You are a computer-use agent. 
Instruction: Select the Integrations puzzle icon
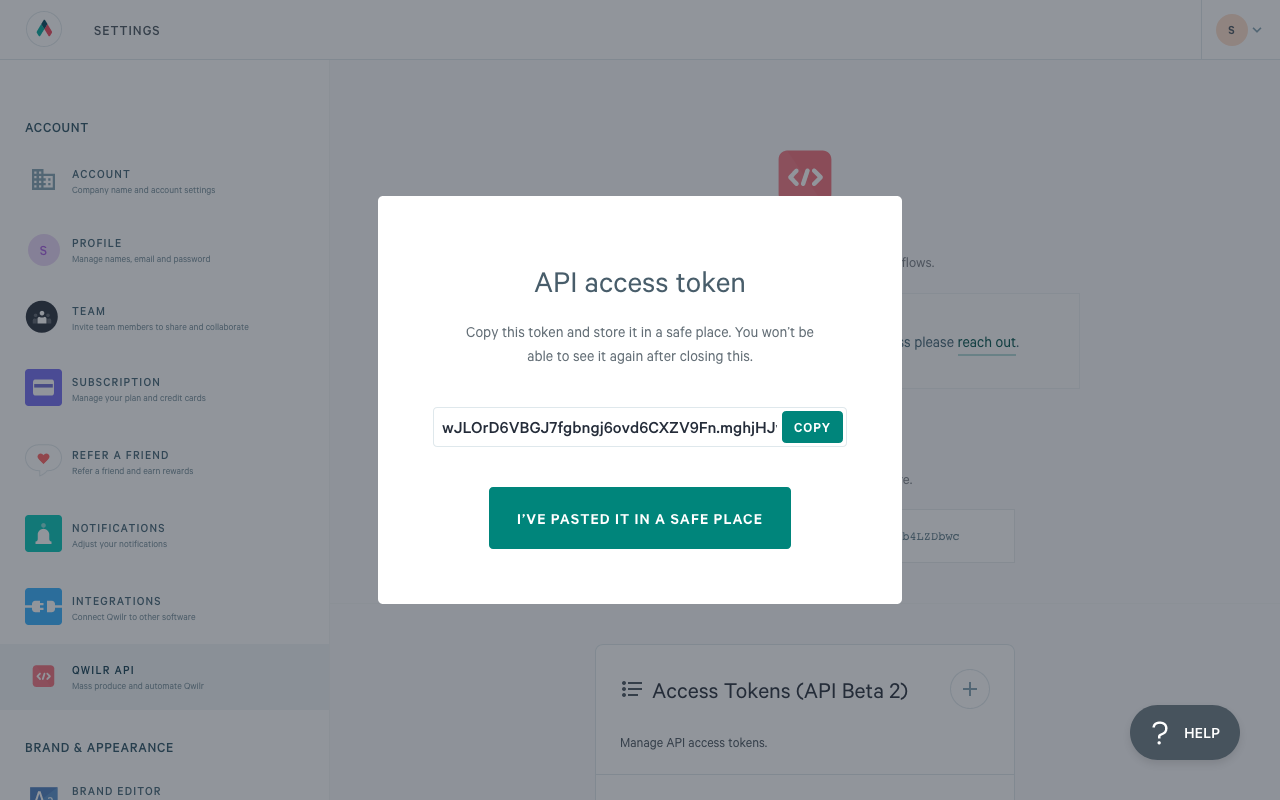pyautogui.click(x=43, y=606)
